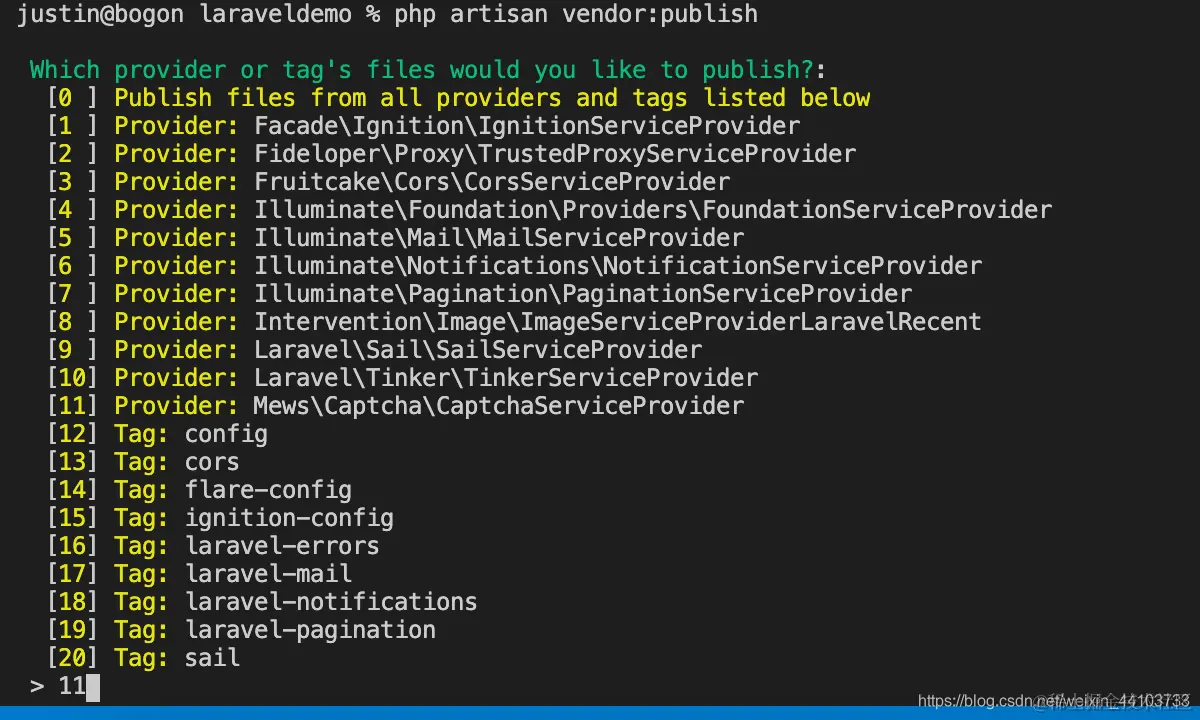This screenshot has width=1200, height=720.
Task: Click the command 'php artisan vendor:publish'
Action: tap(576, 14)
